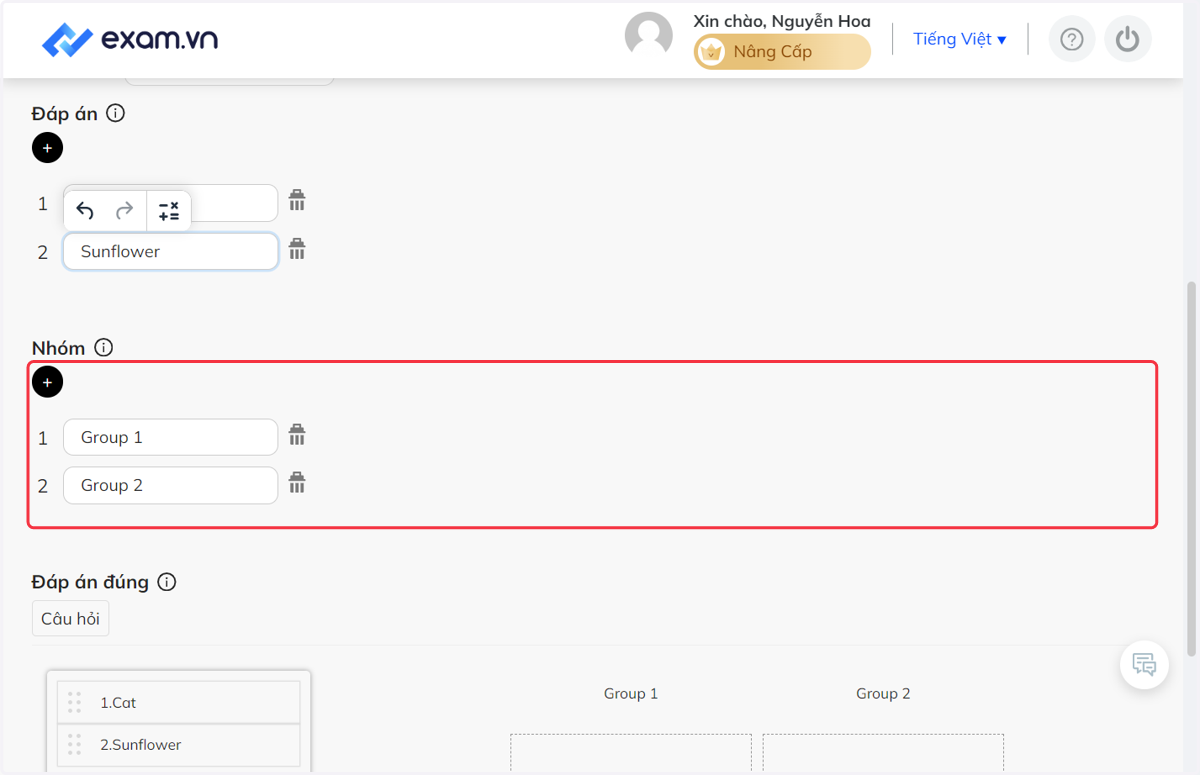Screen dimensions: 1200x775
Task: Add a new group with plus button under Nhóm
Action: tap(47, 382)
